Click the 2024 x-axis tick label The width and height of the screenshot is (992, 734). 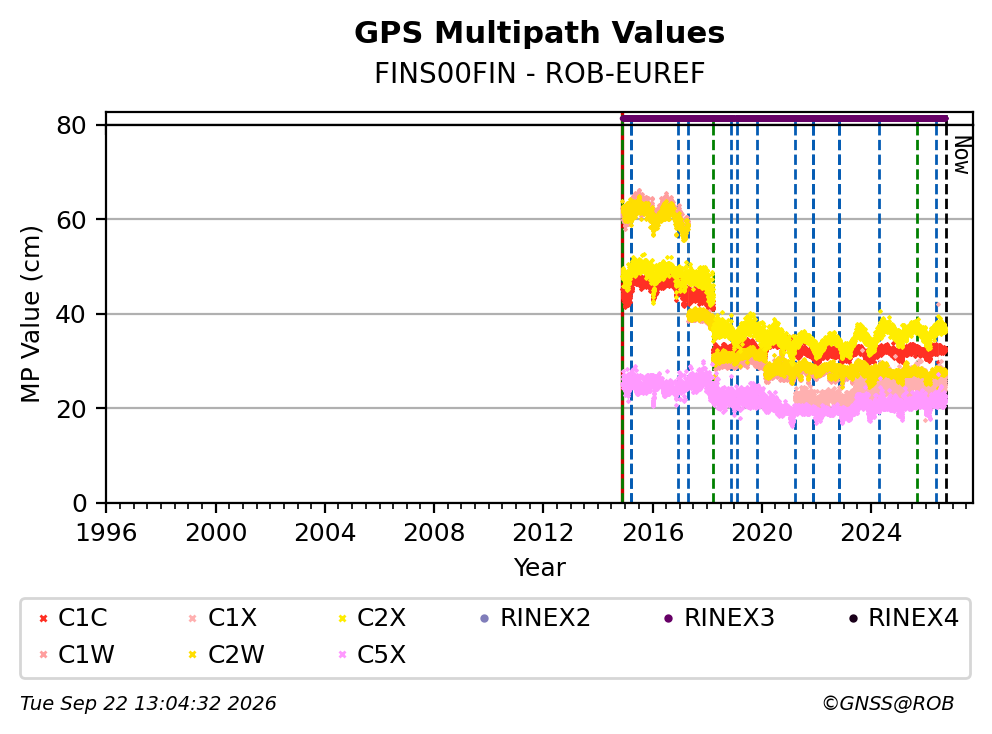[871, 533]
